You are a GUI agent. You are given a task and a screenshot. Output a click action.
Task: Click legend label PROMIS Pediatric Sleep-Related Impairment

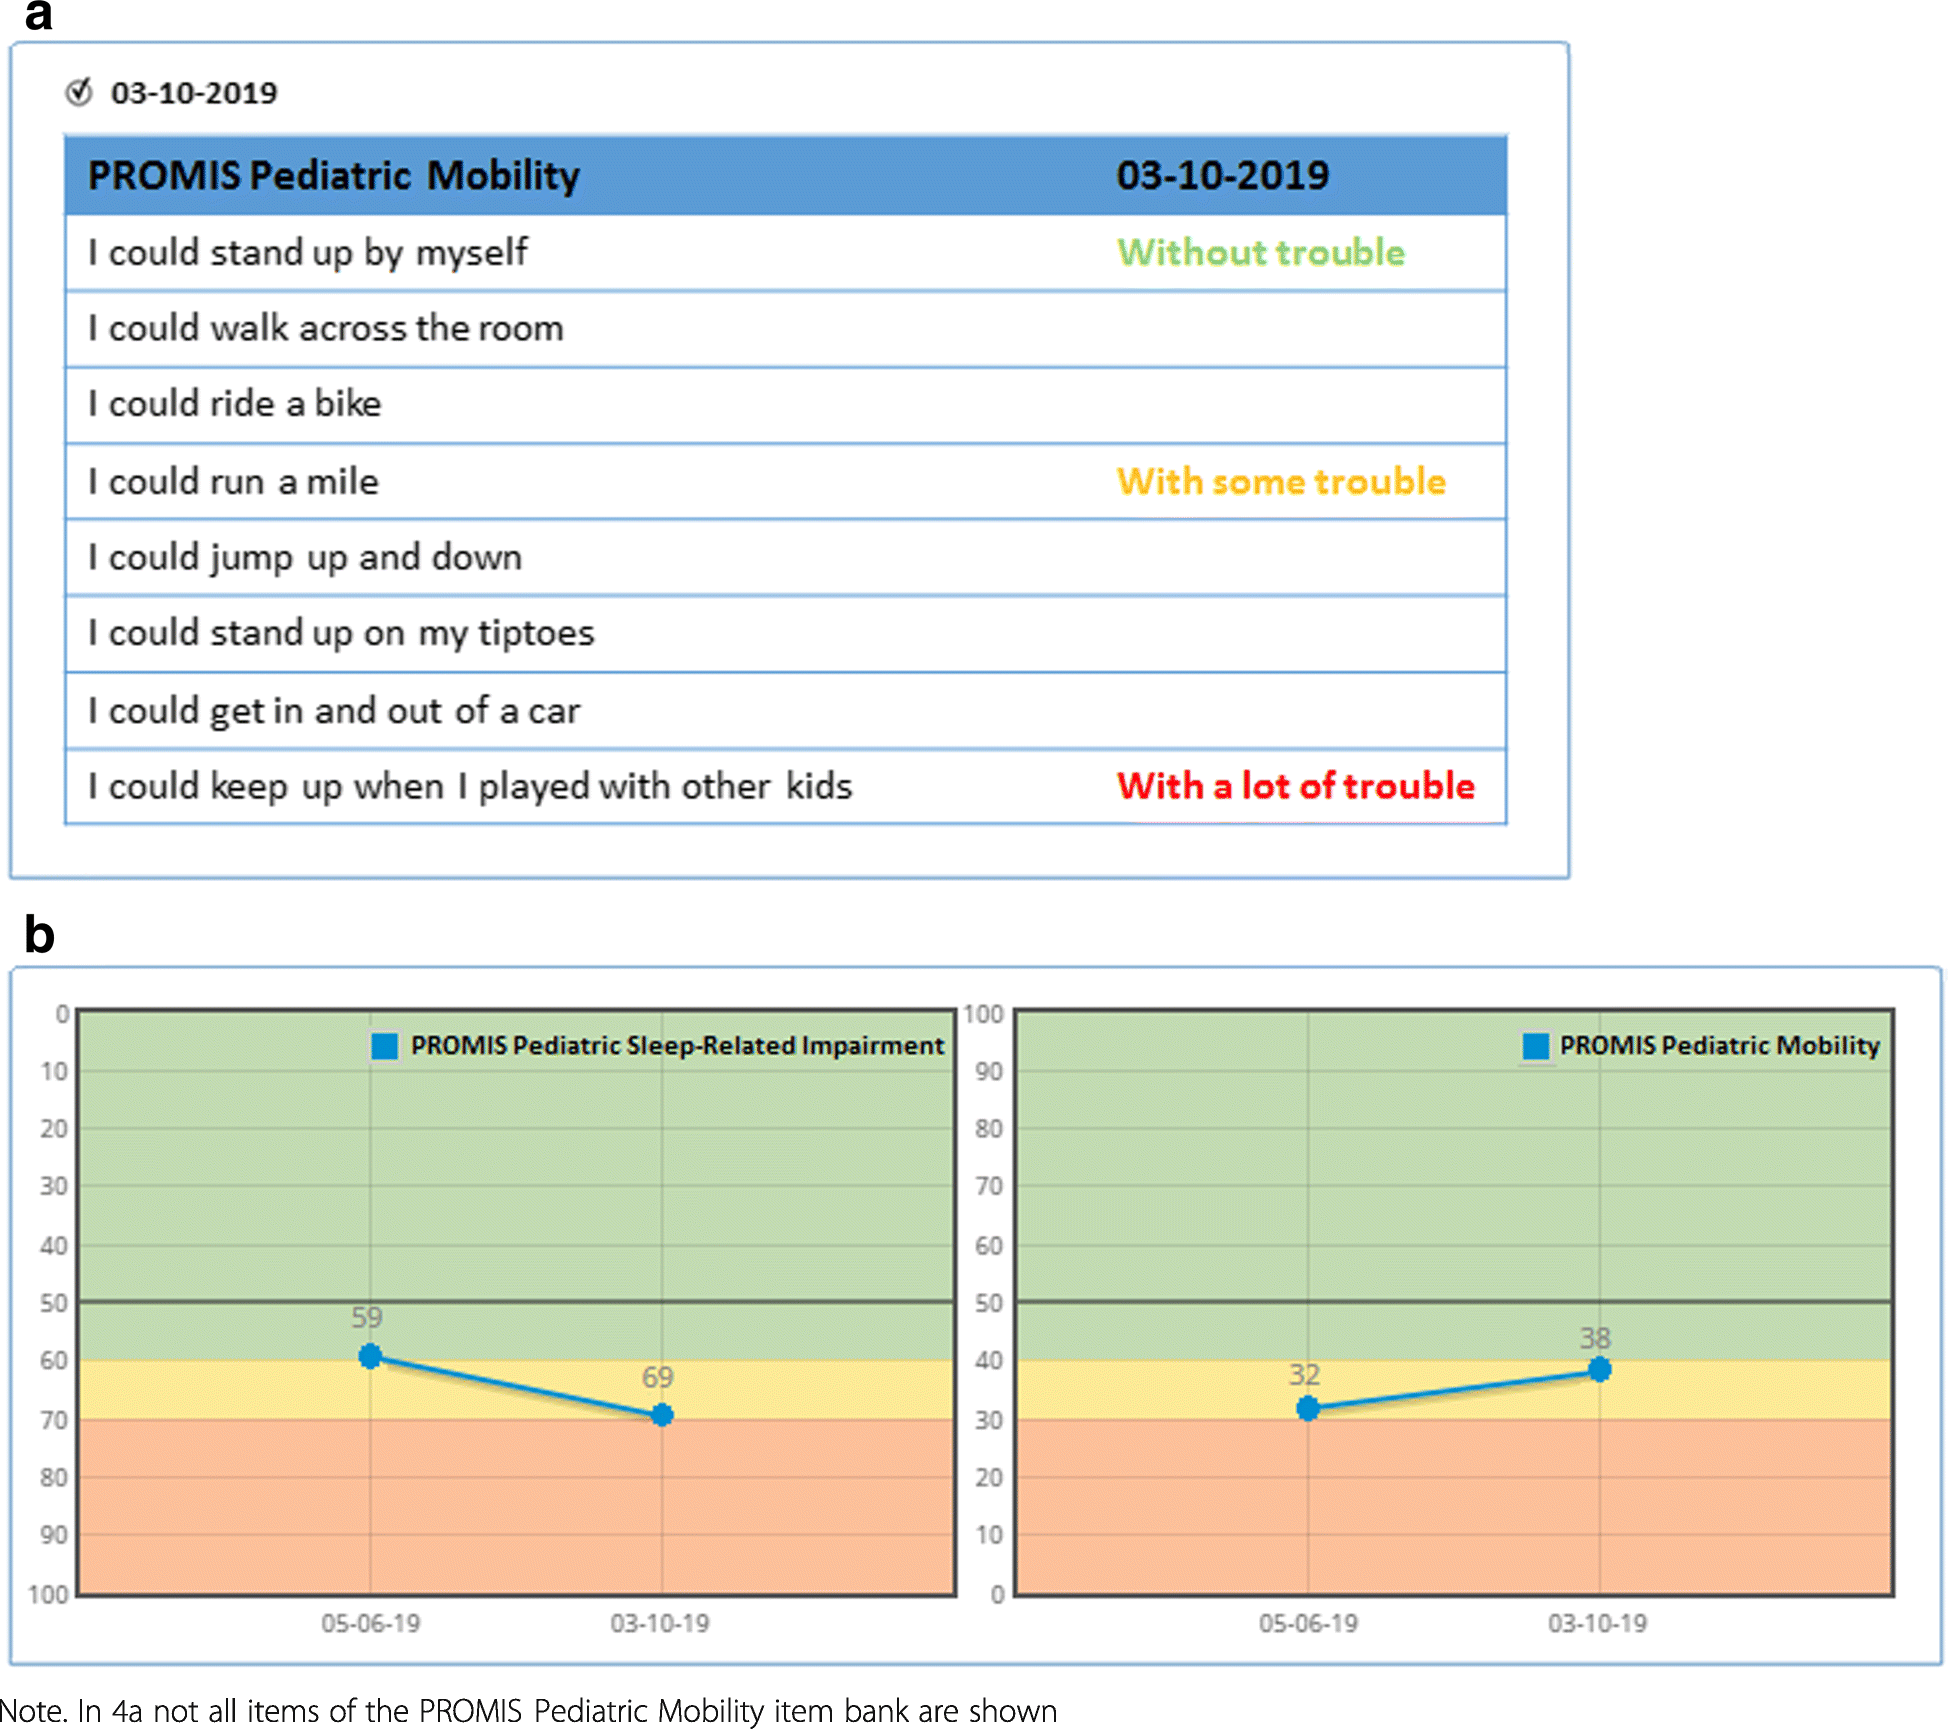(677, 1046)
